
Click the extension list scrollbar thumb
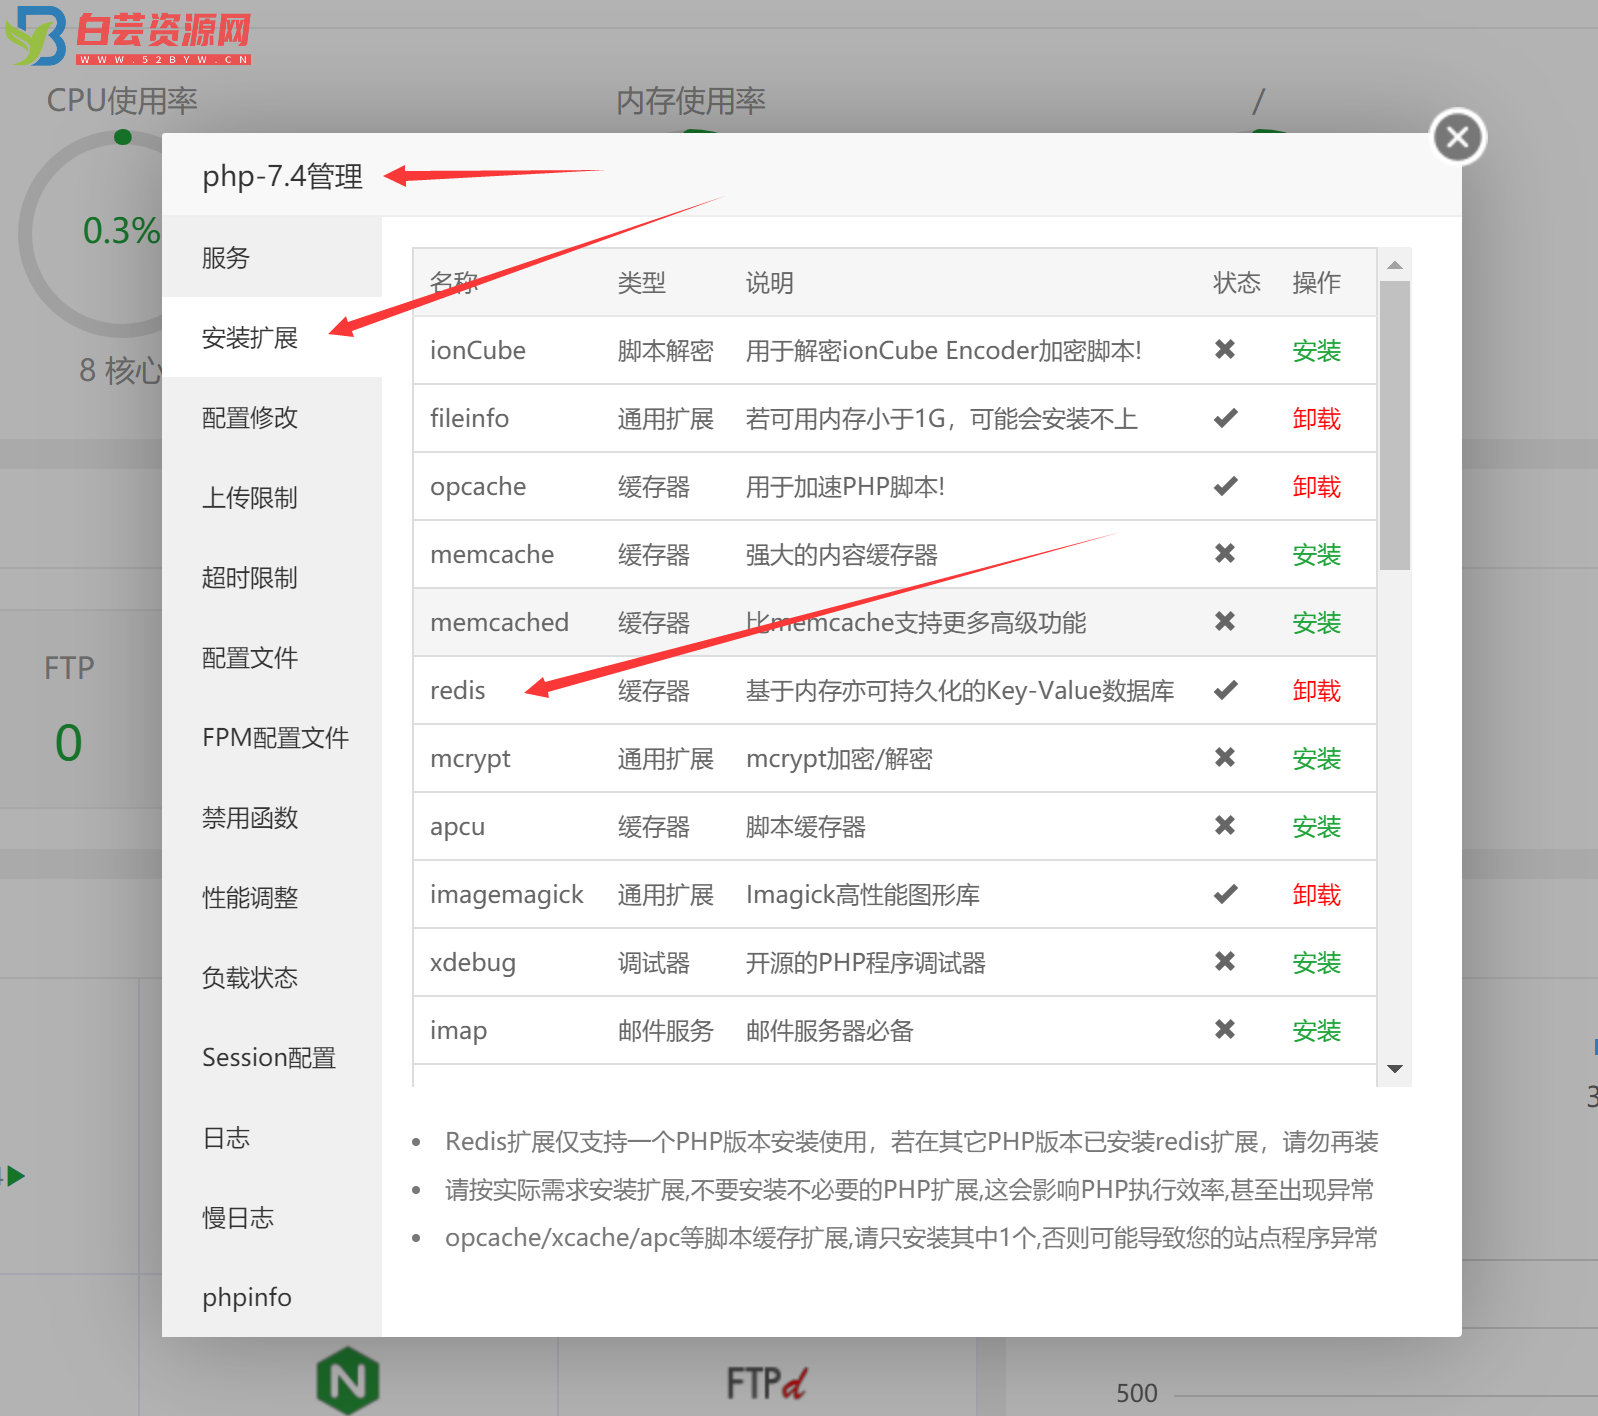coord(1395,426)
